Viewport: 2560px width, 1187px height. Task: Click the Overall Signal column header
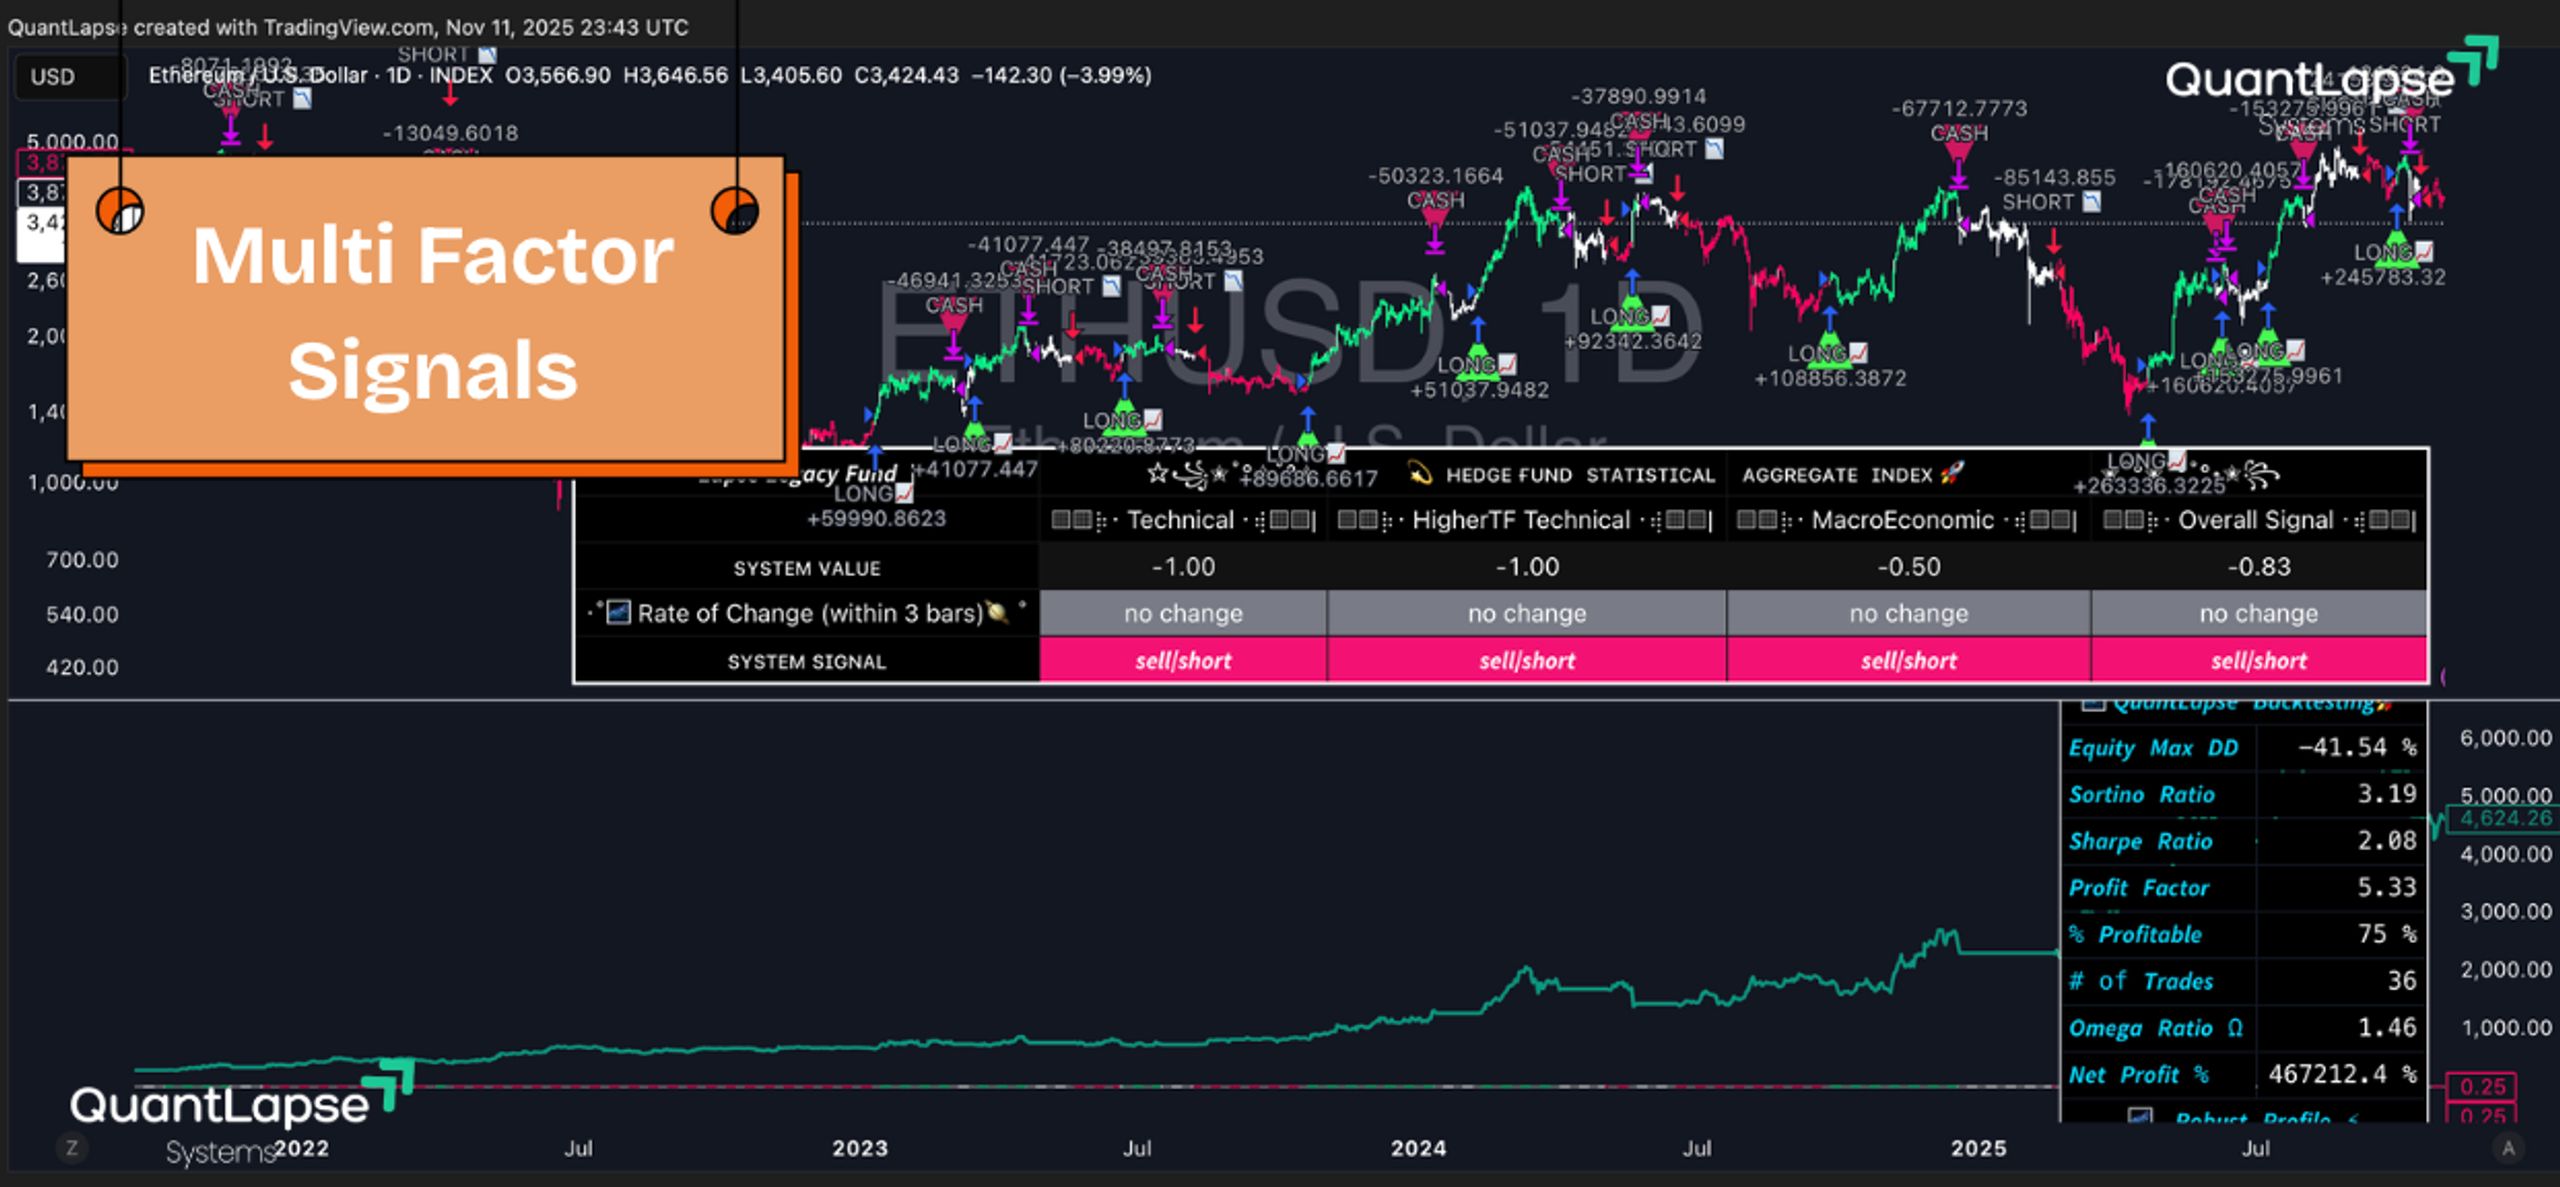point(2258,520)
